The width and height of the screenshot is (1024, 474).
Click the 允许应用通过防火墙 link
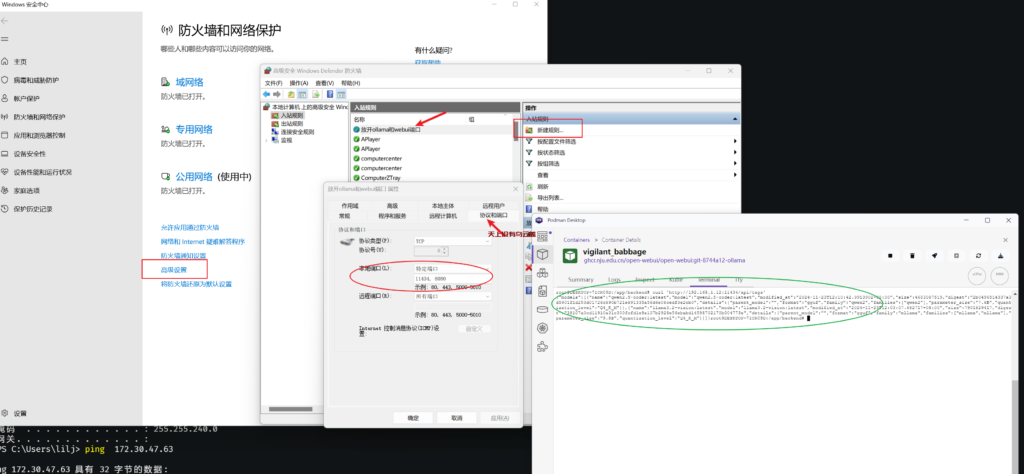190,227
